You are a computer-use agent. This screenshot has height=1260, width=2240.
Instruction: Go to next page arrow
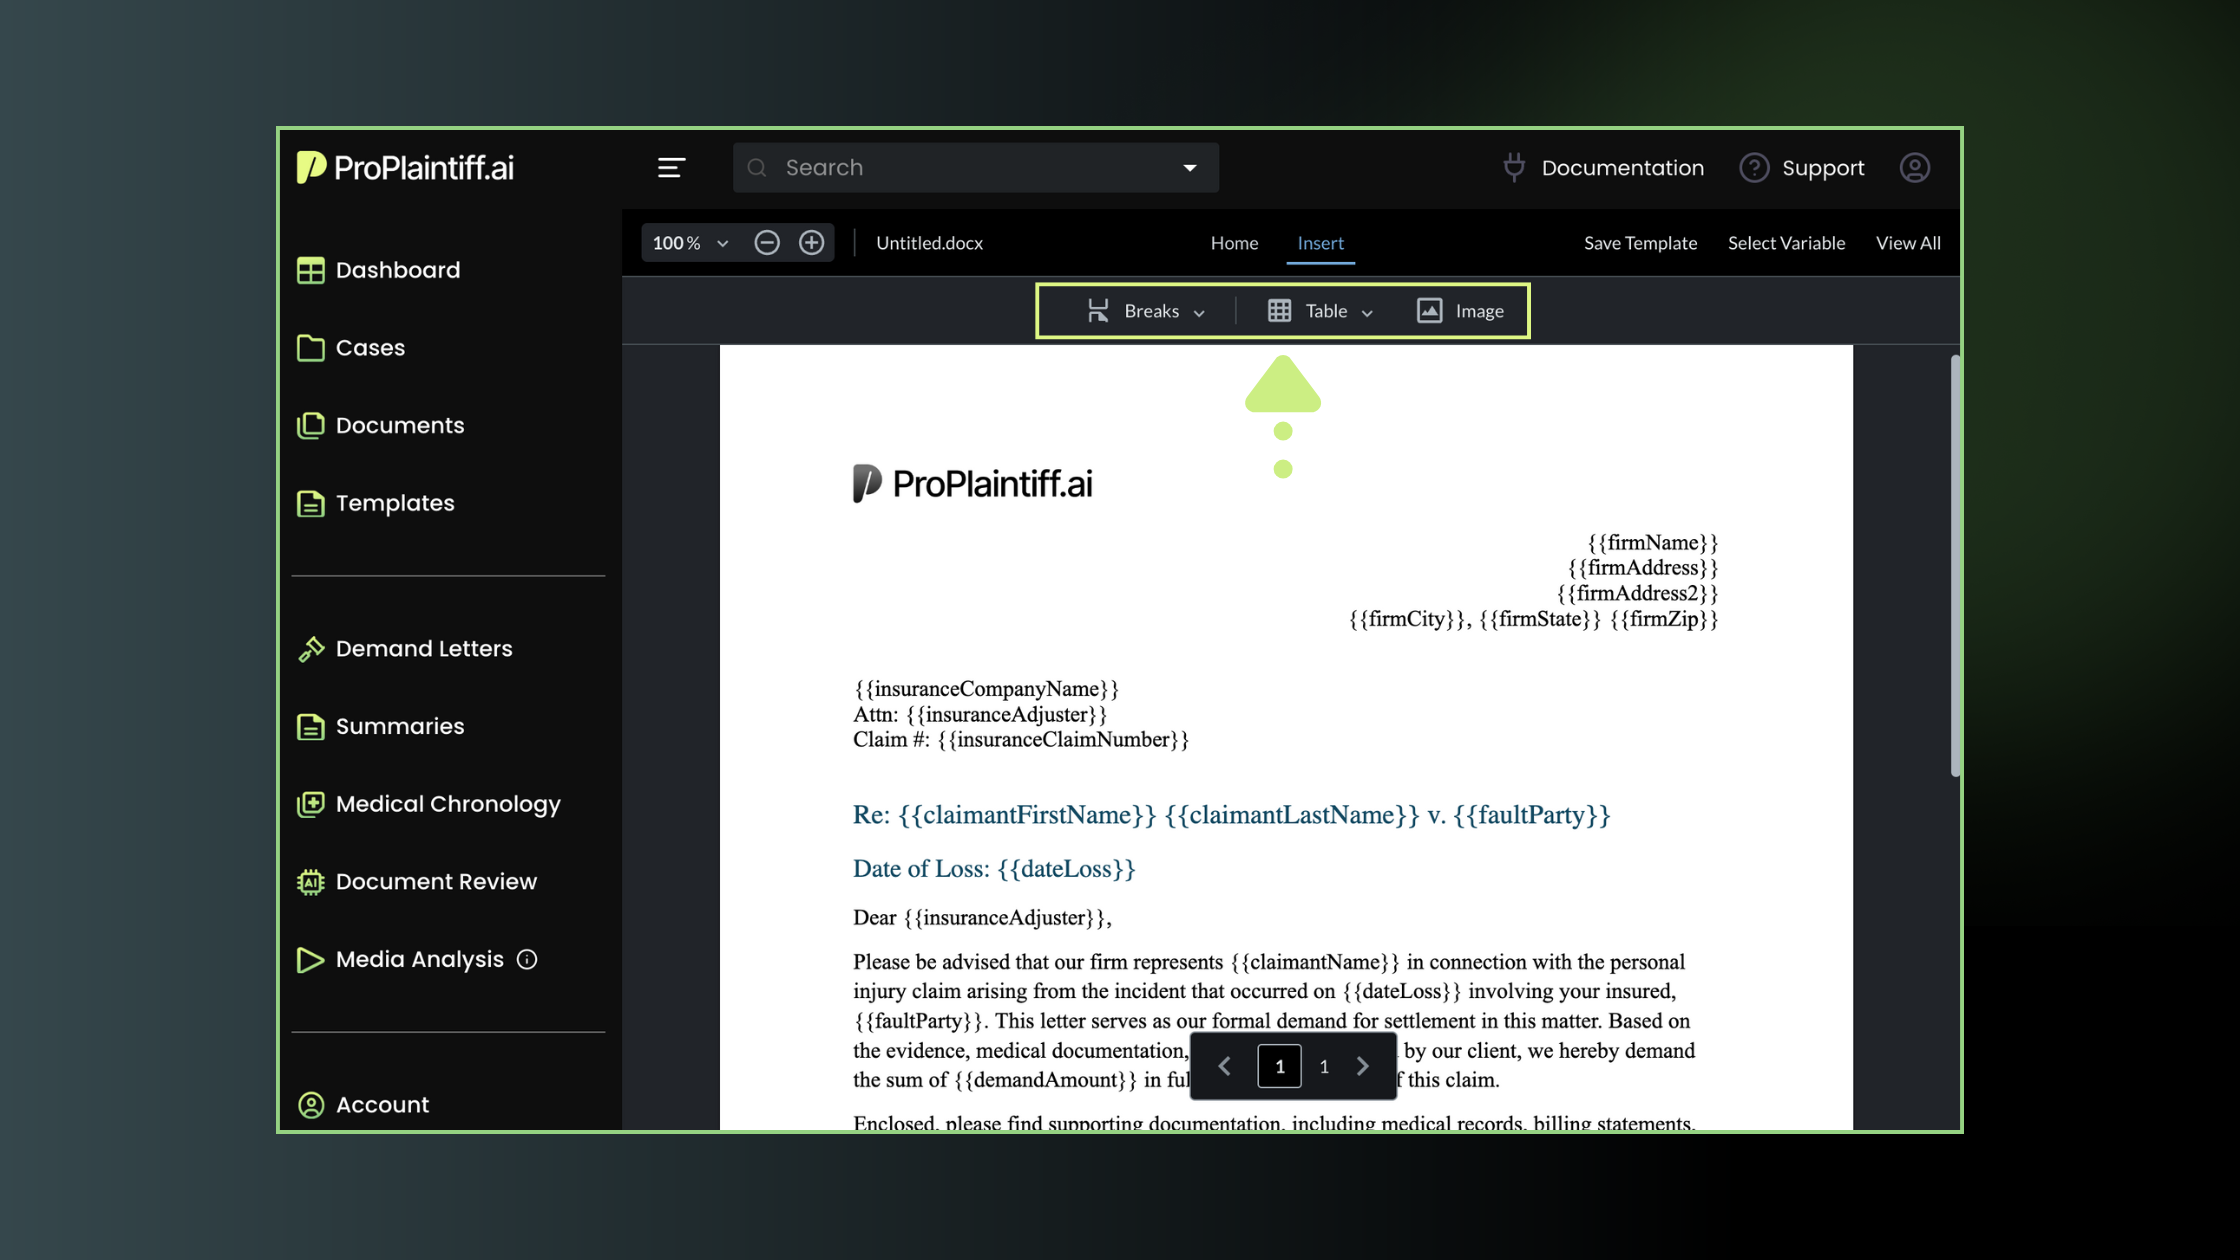coord(1363,1066)
